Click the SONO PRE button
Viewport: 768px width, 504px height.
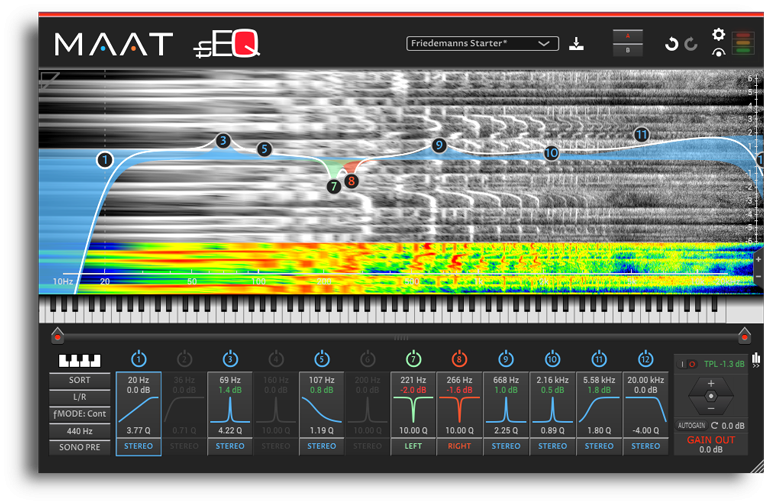(79, 446)
